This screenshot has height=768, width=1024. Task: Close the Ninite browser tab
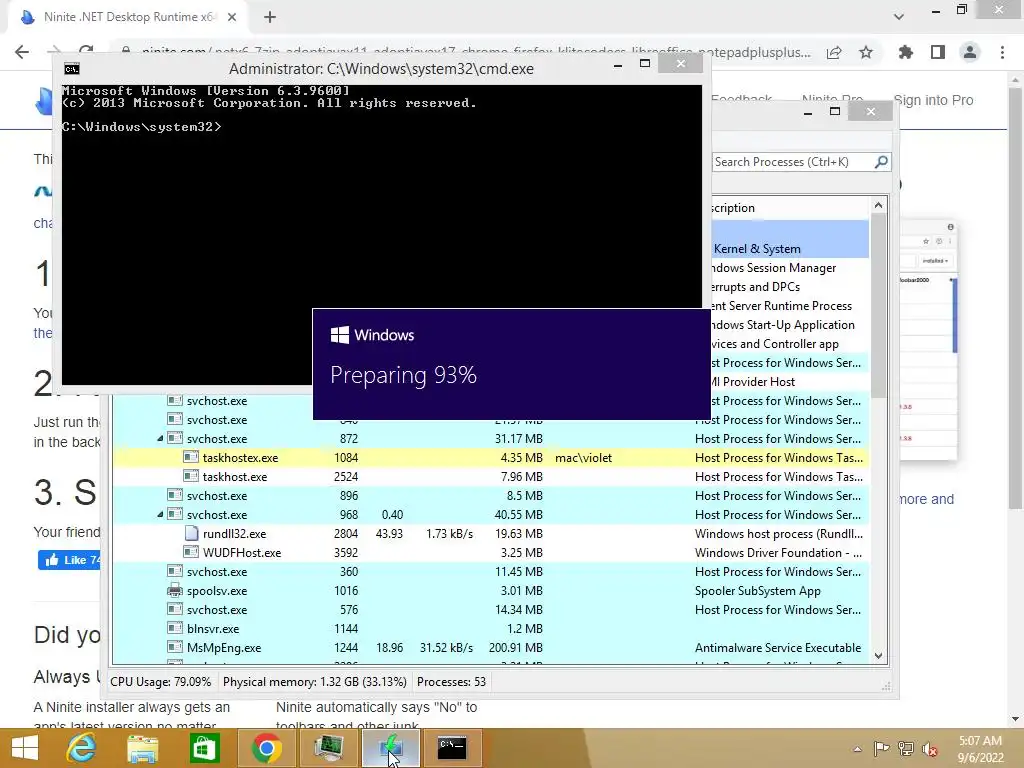coord(232,18)
